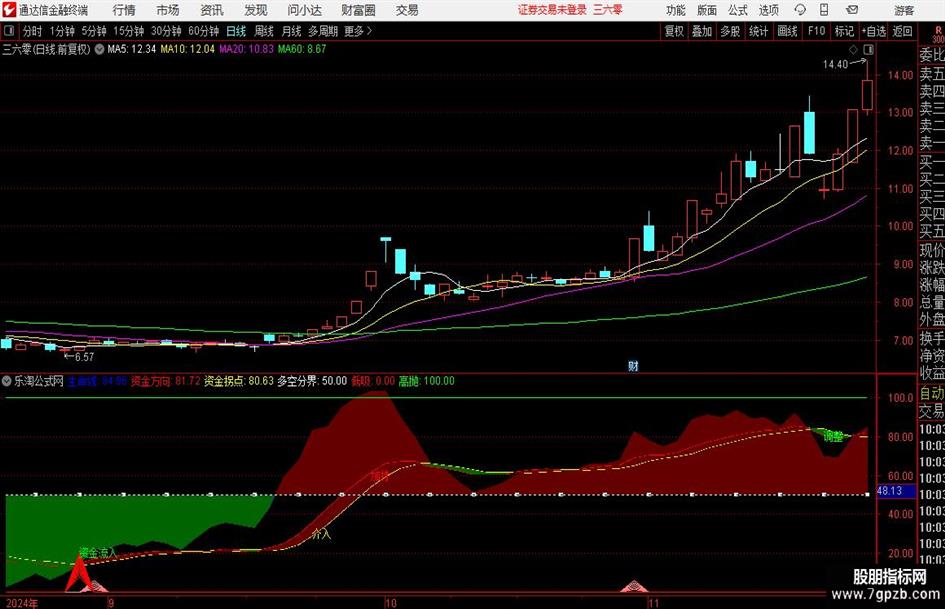
Task: Open the 资讯 menu
Action: point(212,10)
